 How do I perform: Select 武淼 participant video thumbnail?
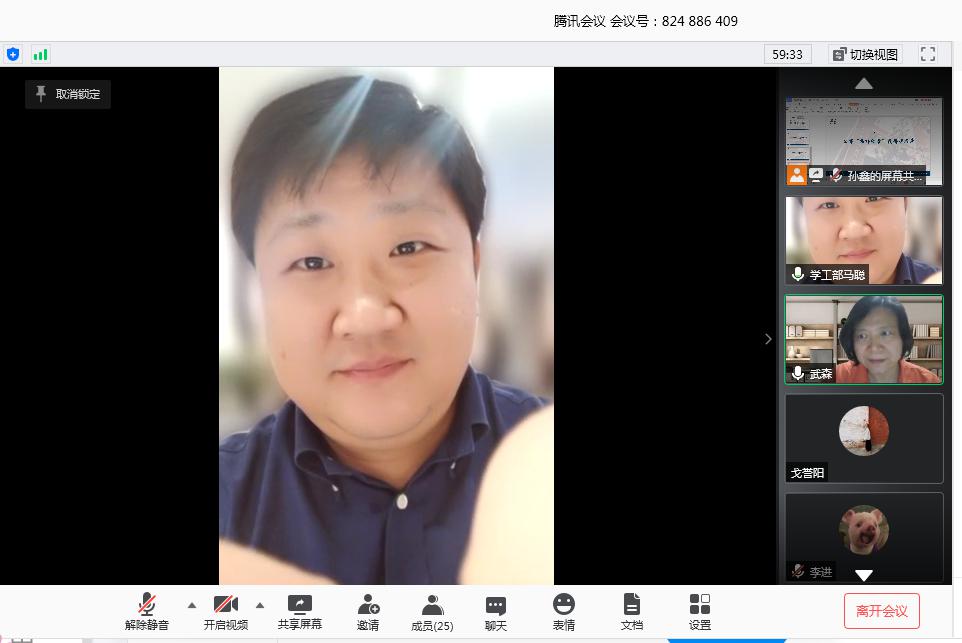[x=864, y=339]
